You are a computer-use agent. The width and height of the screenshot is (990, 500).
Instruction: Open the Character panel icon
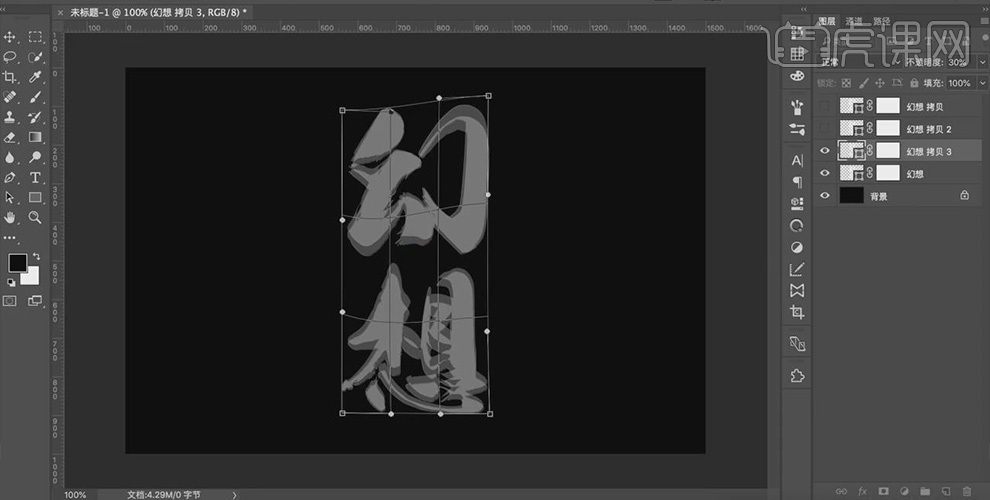coord(797,160)
